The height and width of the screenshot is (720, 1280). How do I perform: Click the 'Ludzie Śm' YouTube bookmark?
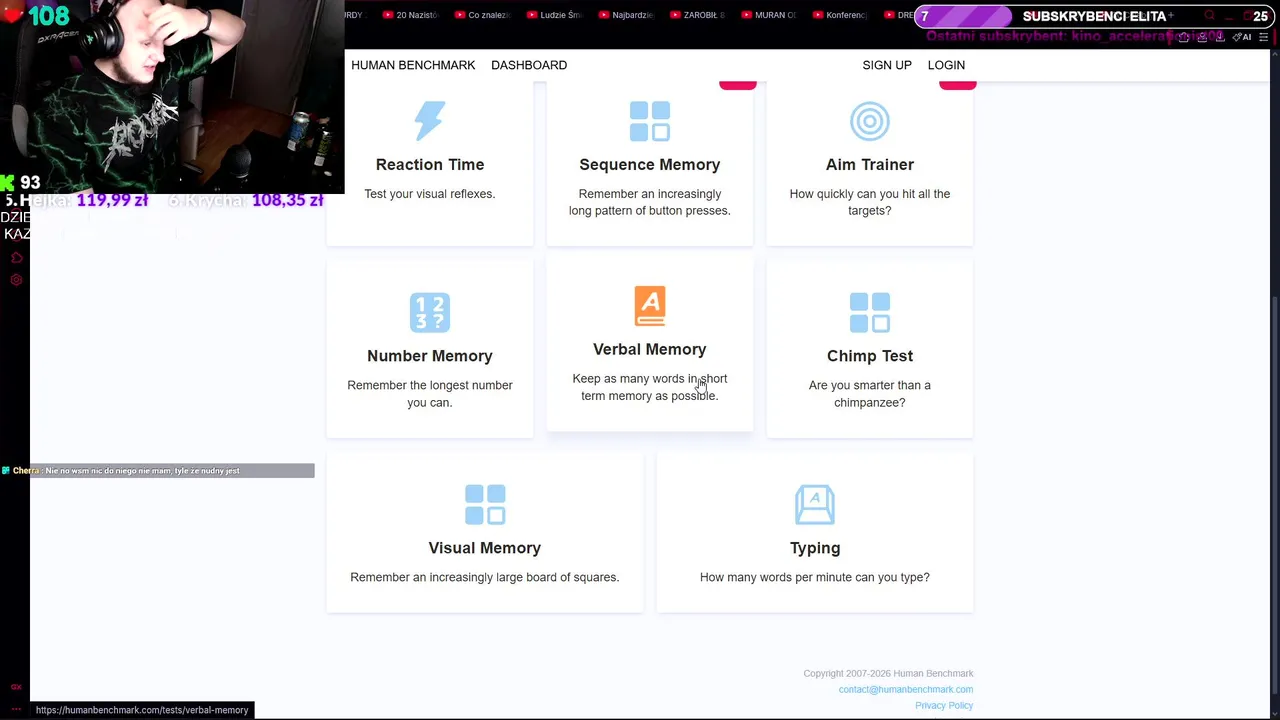[x=554, y=15]
